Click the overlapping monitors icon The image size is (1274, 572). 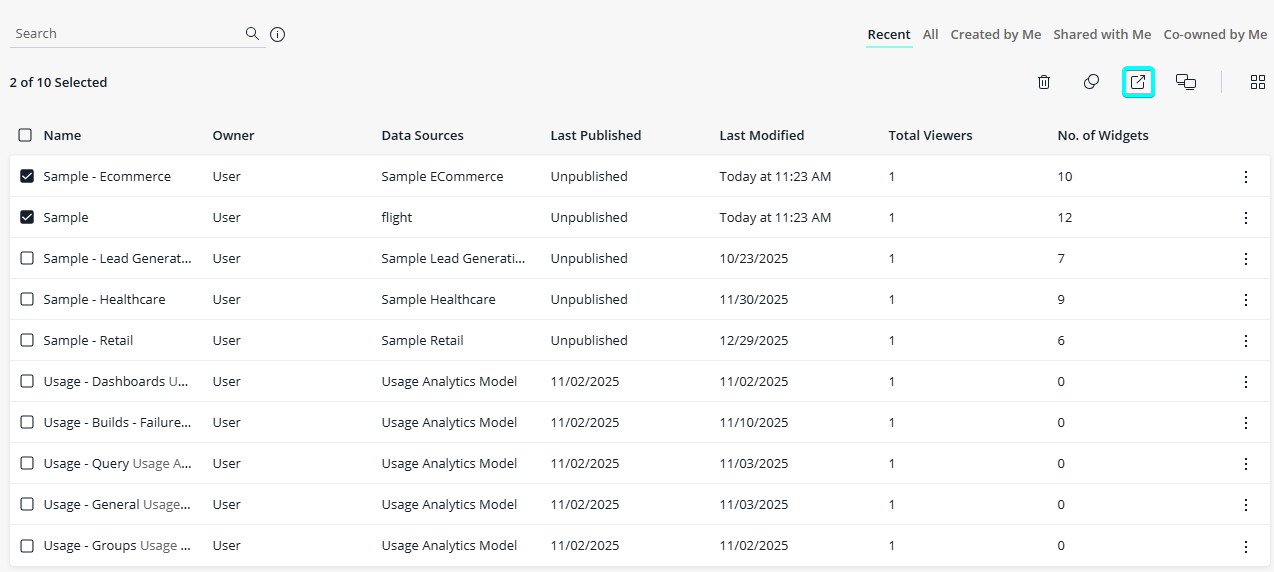click(x=1186, y=82)
